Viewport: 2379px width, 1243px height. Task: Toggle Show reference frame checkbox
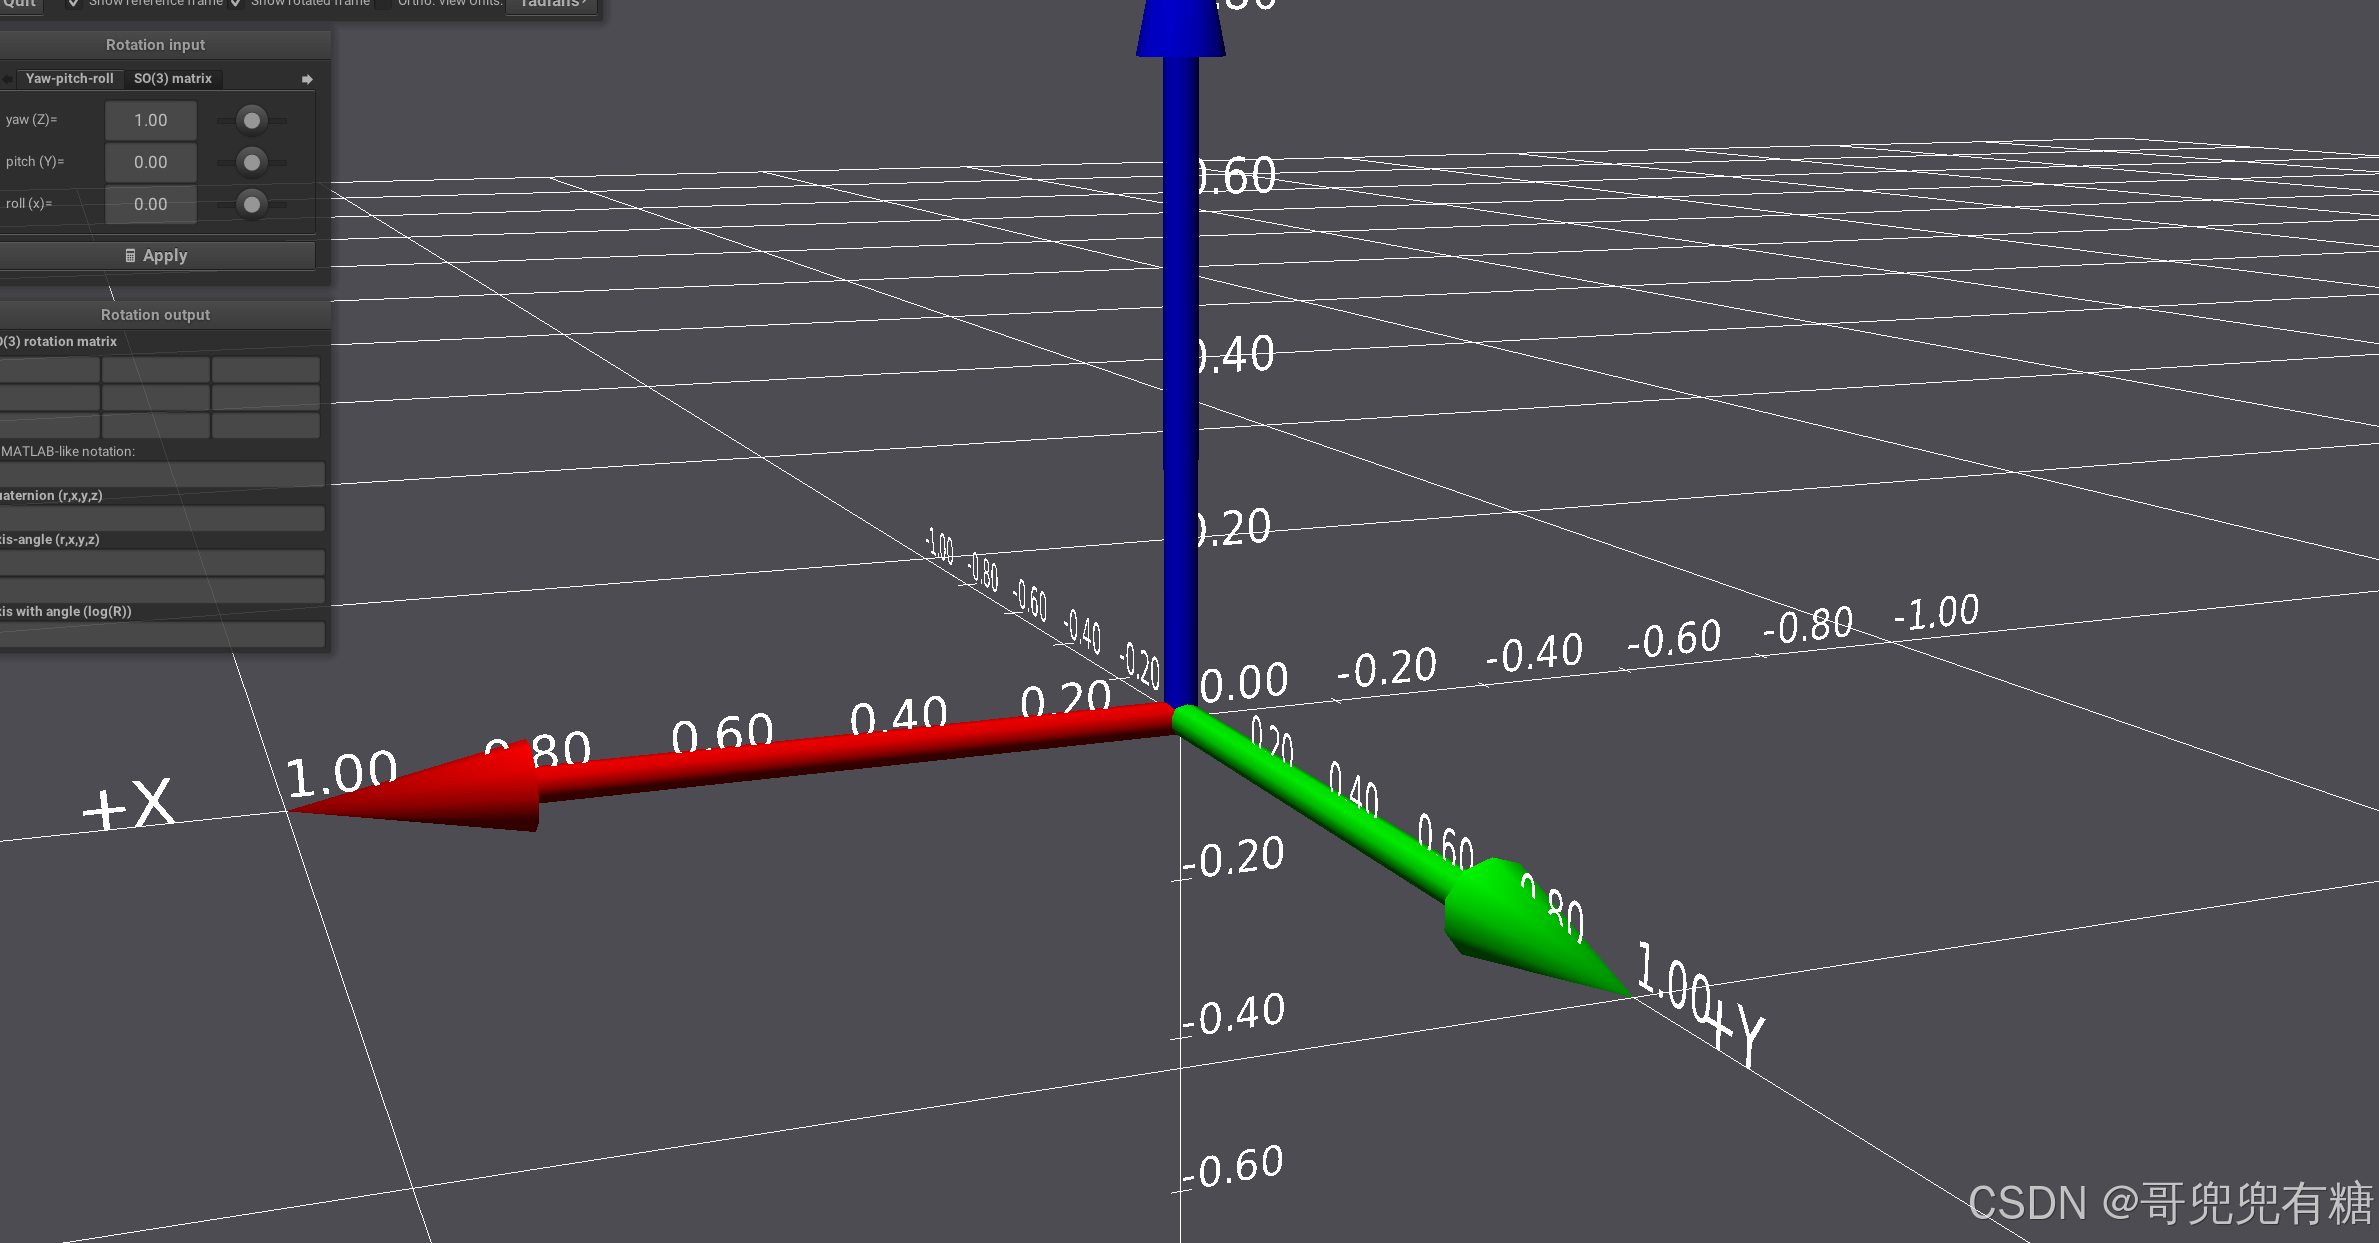point(73,3)
